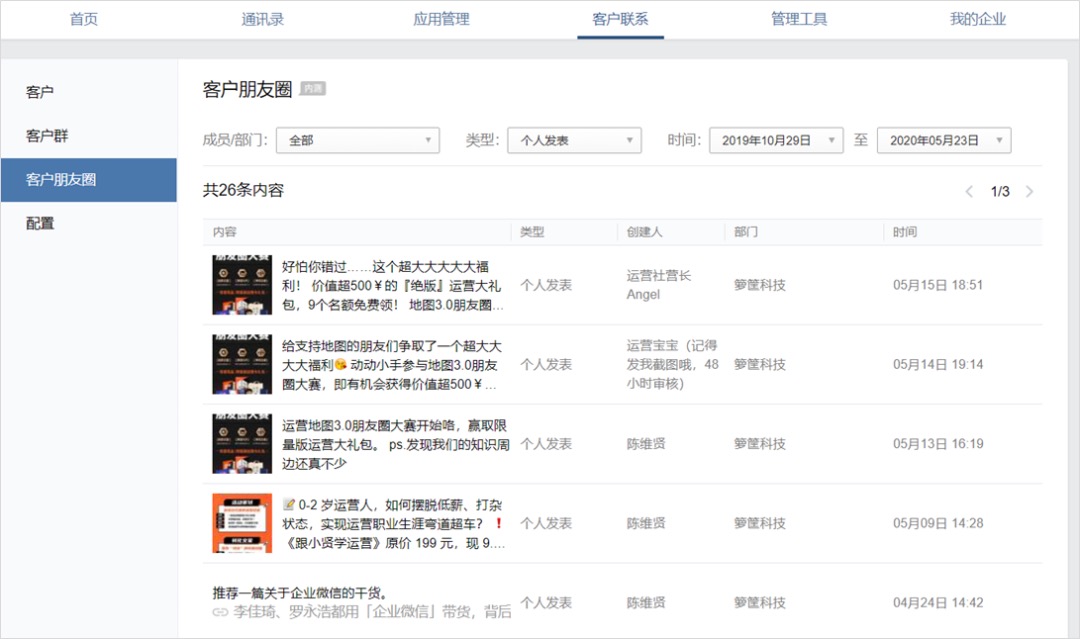Image resolution: width=1080 pixels, height=639 pixels.
Task: Select 客户朋友圈 in left sidebar
Action: 89,180
